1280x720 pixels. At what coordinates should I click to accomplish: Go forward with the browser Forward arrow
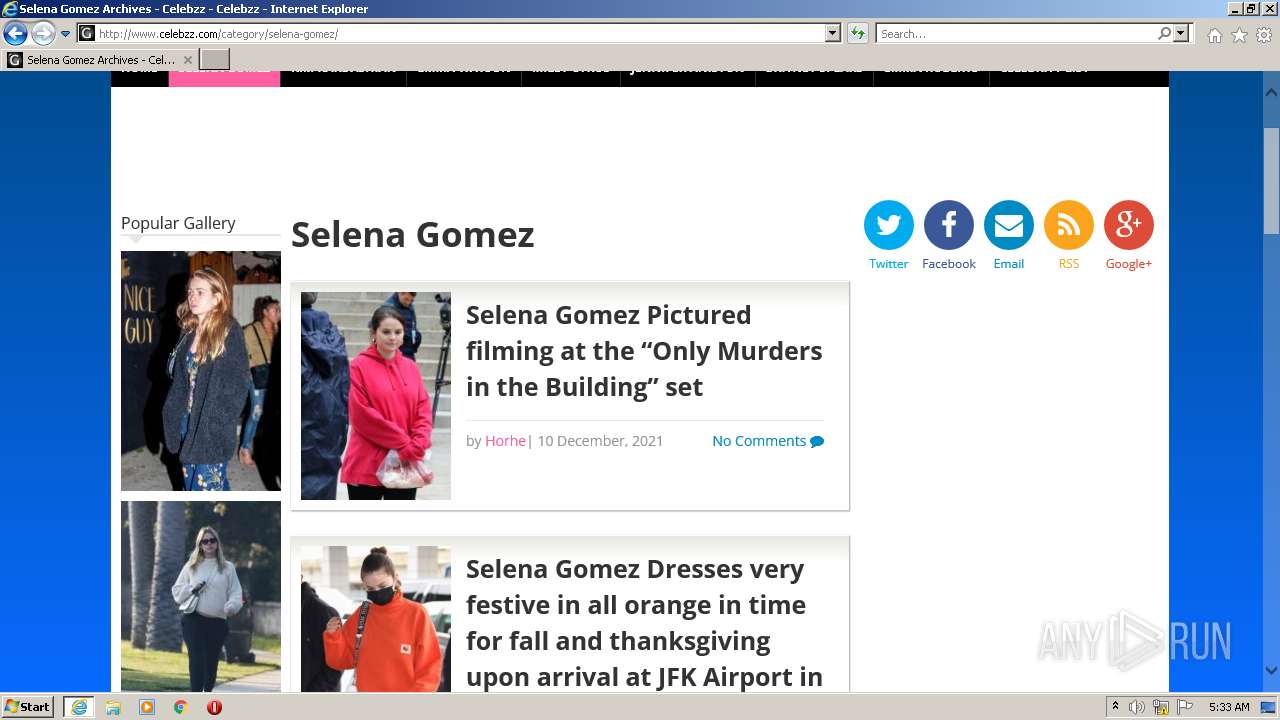click(x=42, y=33)
